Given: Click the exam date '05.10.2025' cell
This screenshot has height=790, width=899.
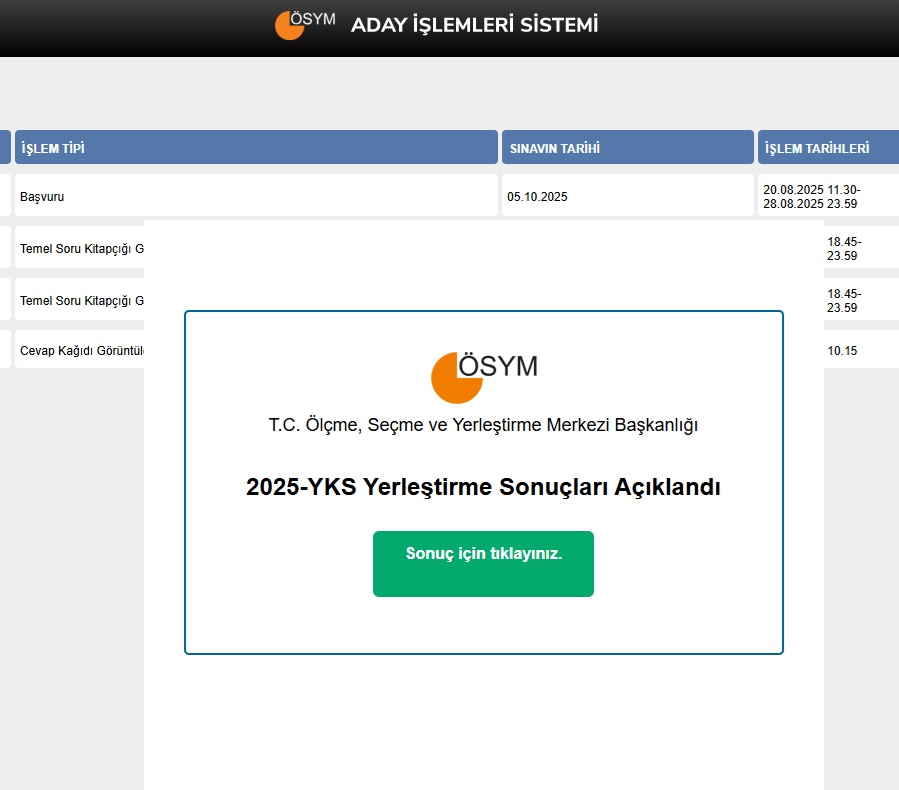Looking at the screenshot, I should 628,195.
